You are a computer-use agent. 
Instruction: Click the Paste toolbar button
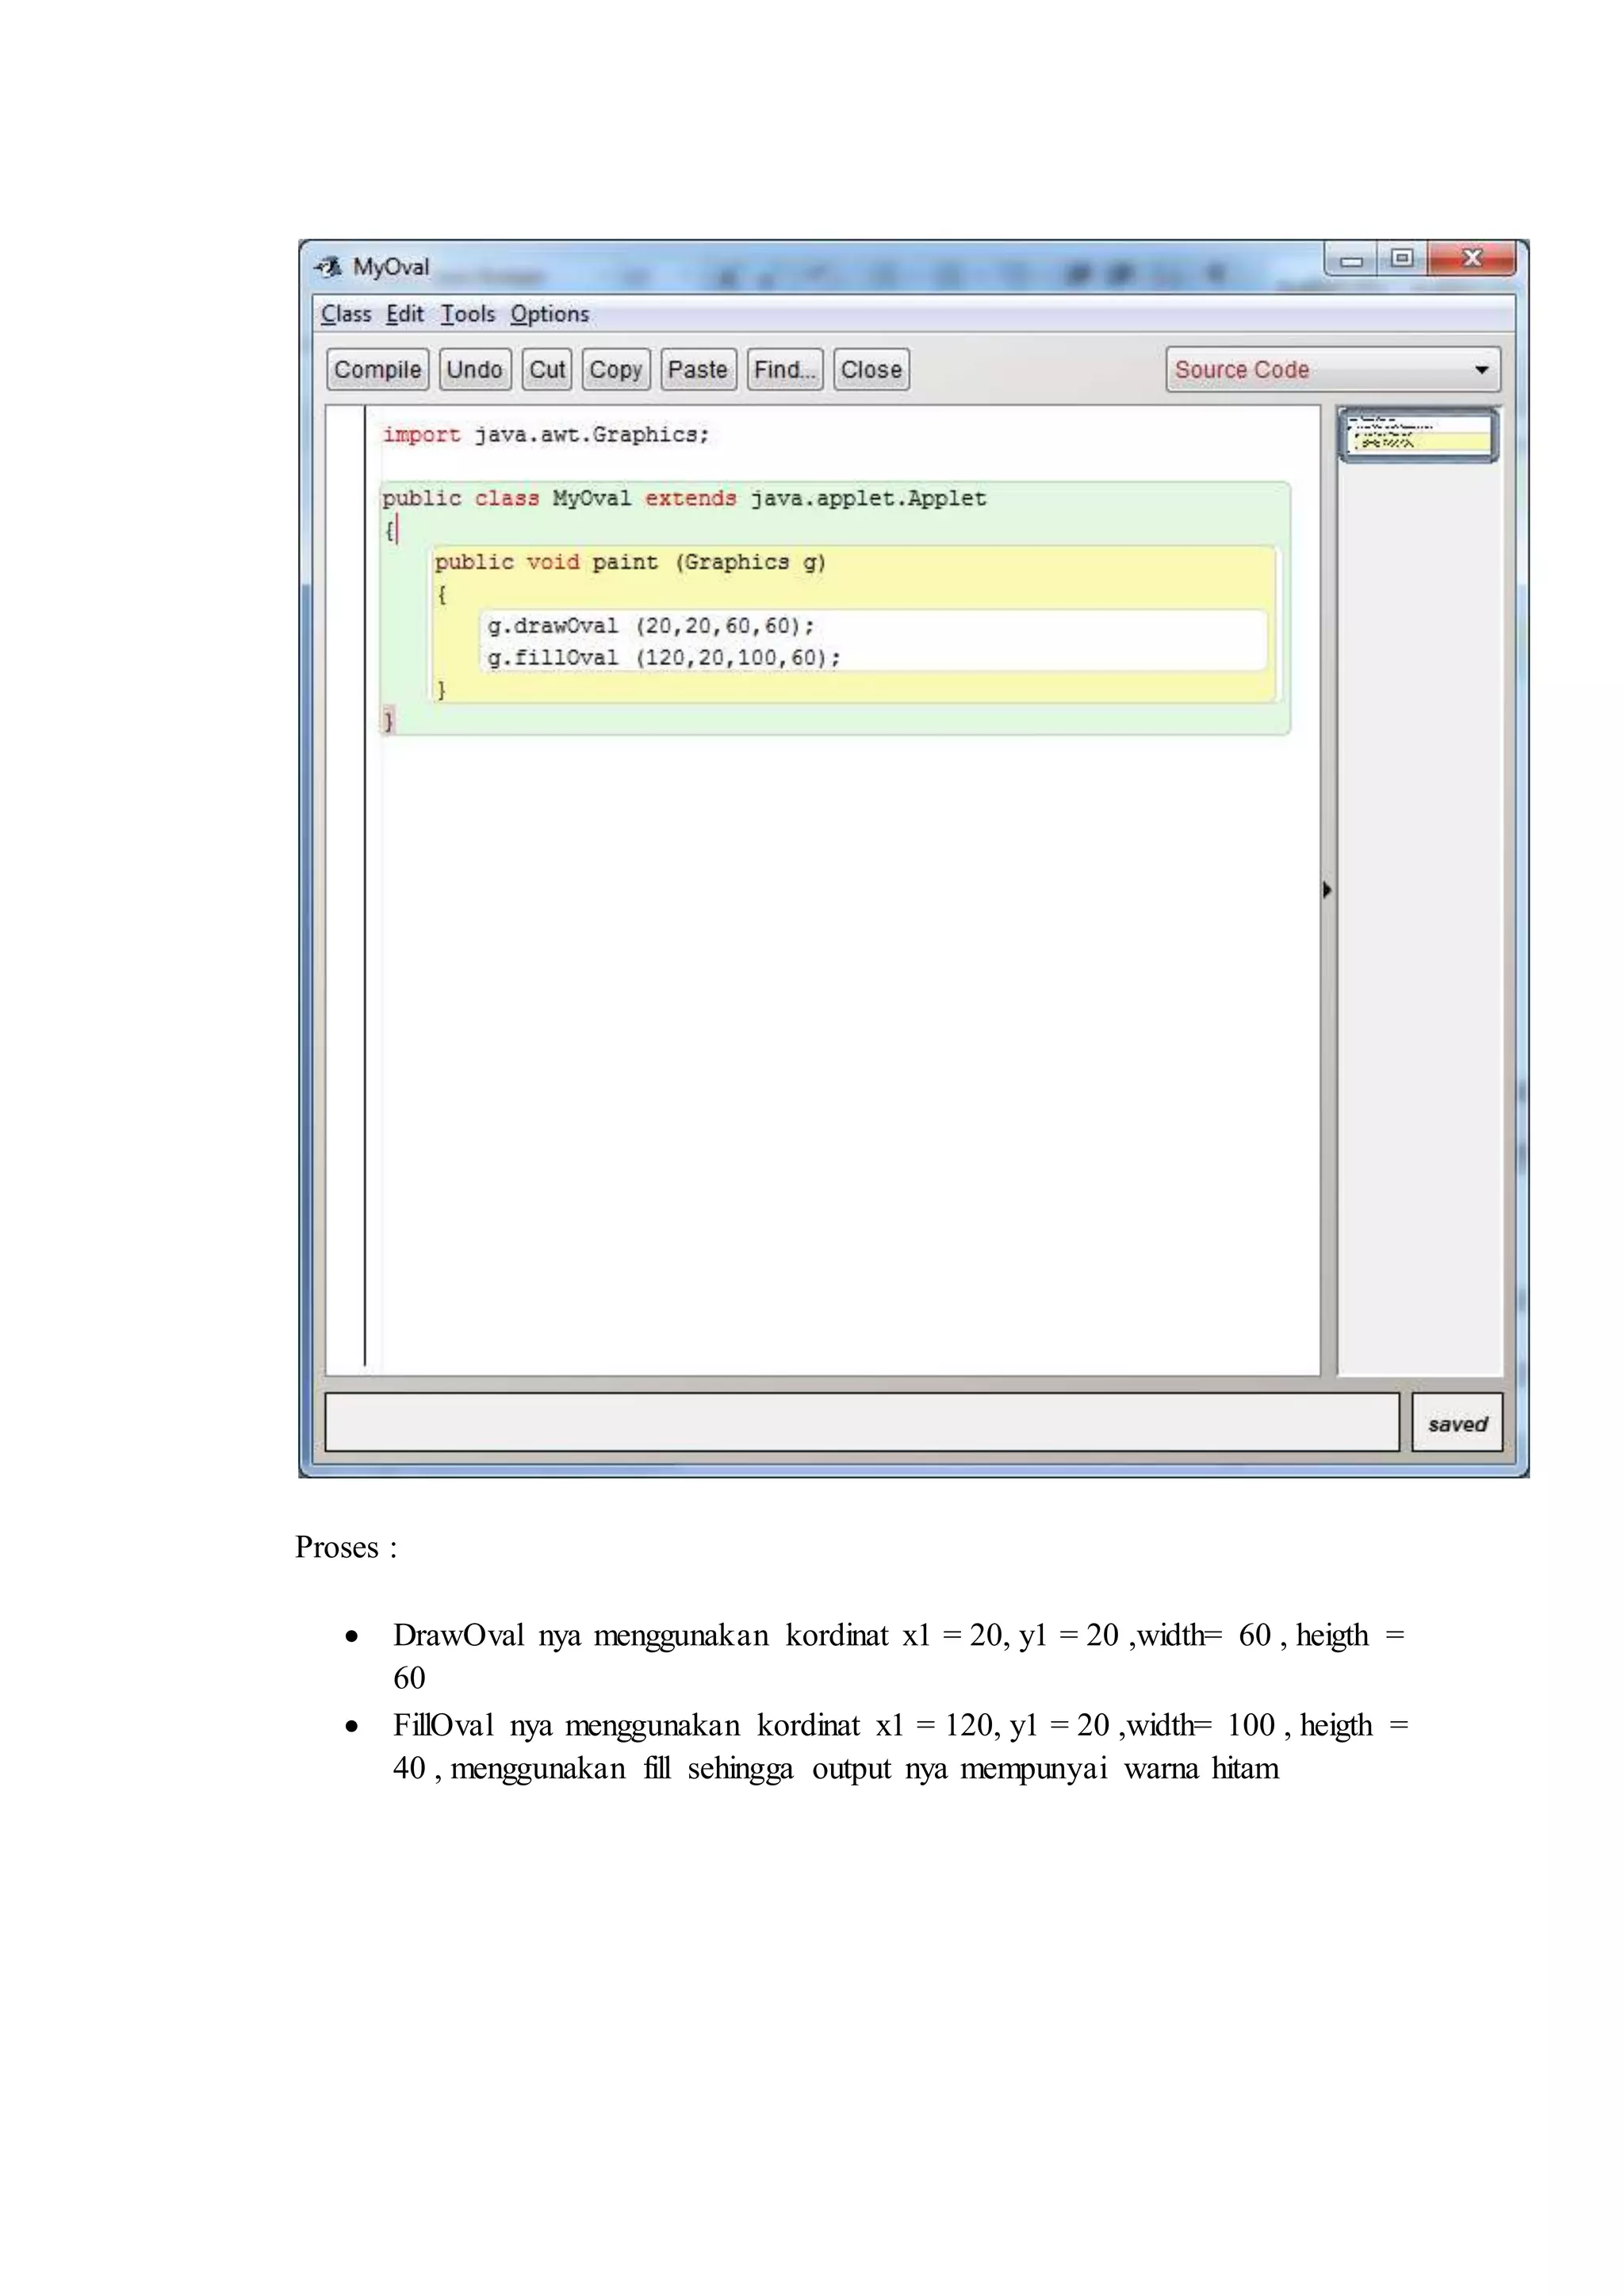pyautogui.click(x=697, y=369)
